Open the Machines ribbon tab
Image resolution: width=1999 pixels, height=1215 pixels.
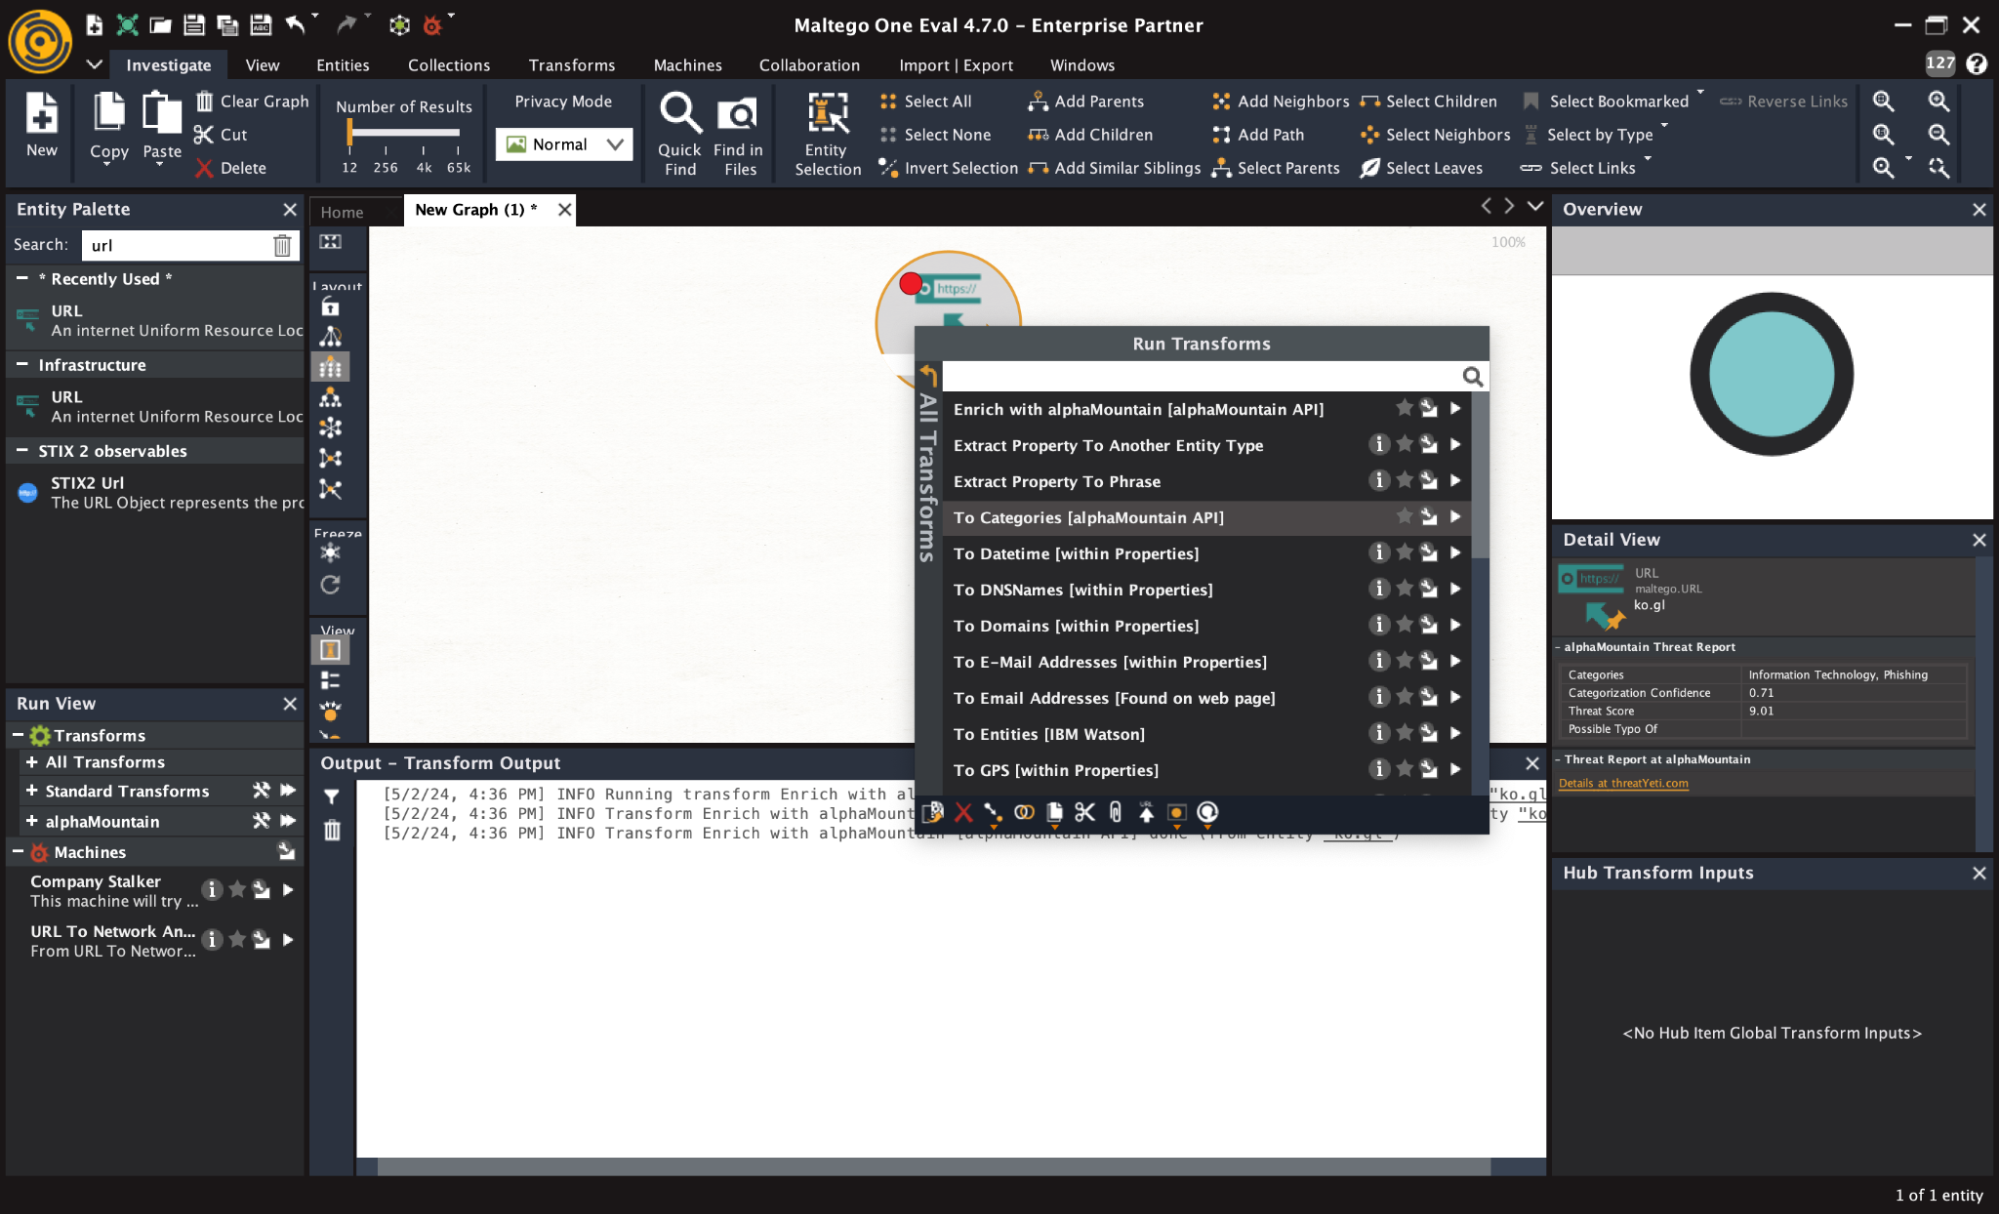(688, 65)
